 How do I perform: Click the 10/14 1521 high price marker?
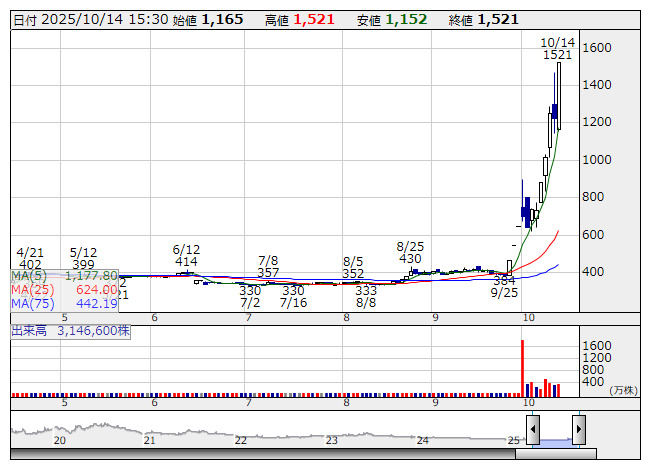557,49
